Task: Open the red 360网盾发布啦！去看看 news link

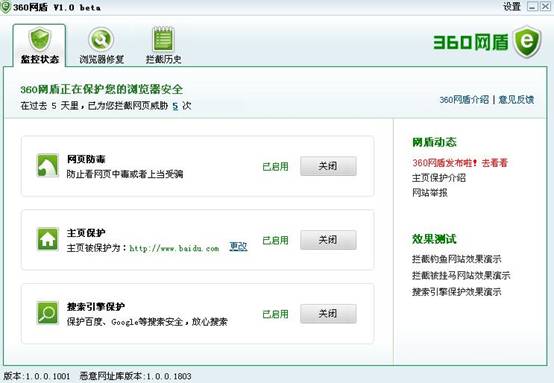Action: [460, 163]
